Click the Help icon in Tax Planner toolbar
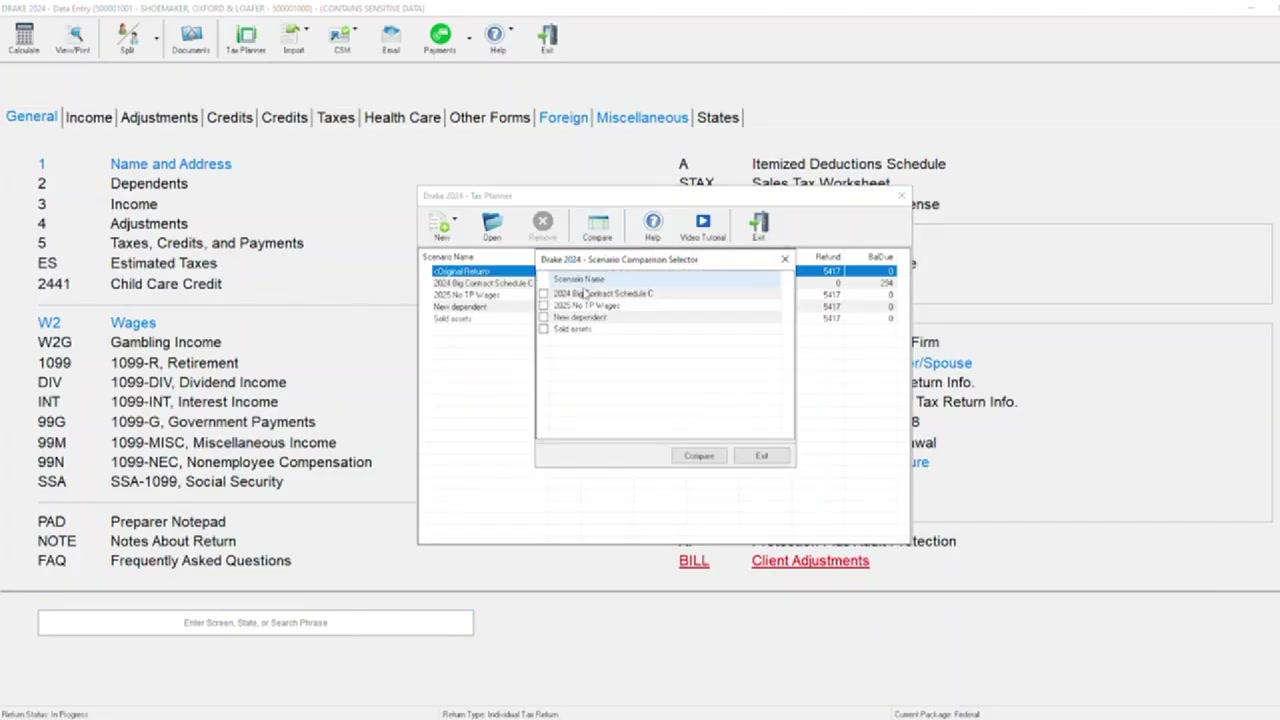 pos(653,226)
